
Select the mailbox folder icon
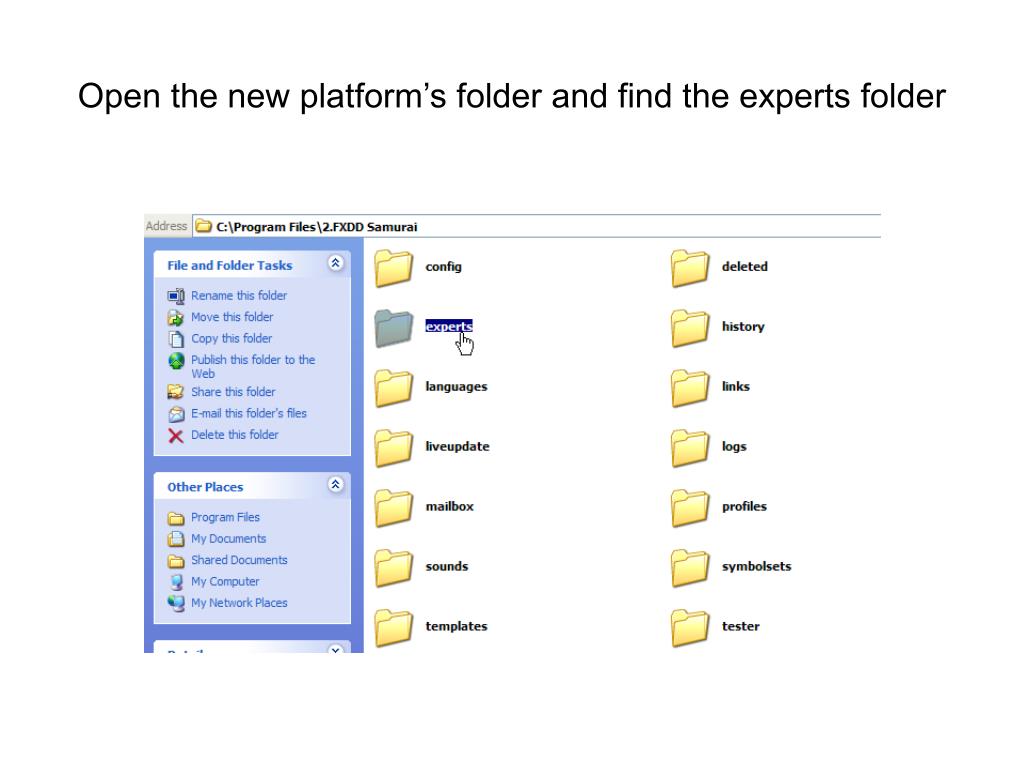pos(394,507)
